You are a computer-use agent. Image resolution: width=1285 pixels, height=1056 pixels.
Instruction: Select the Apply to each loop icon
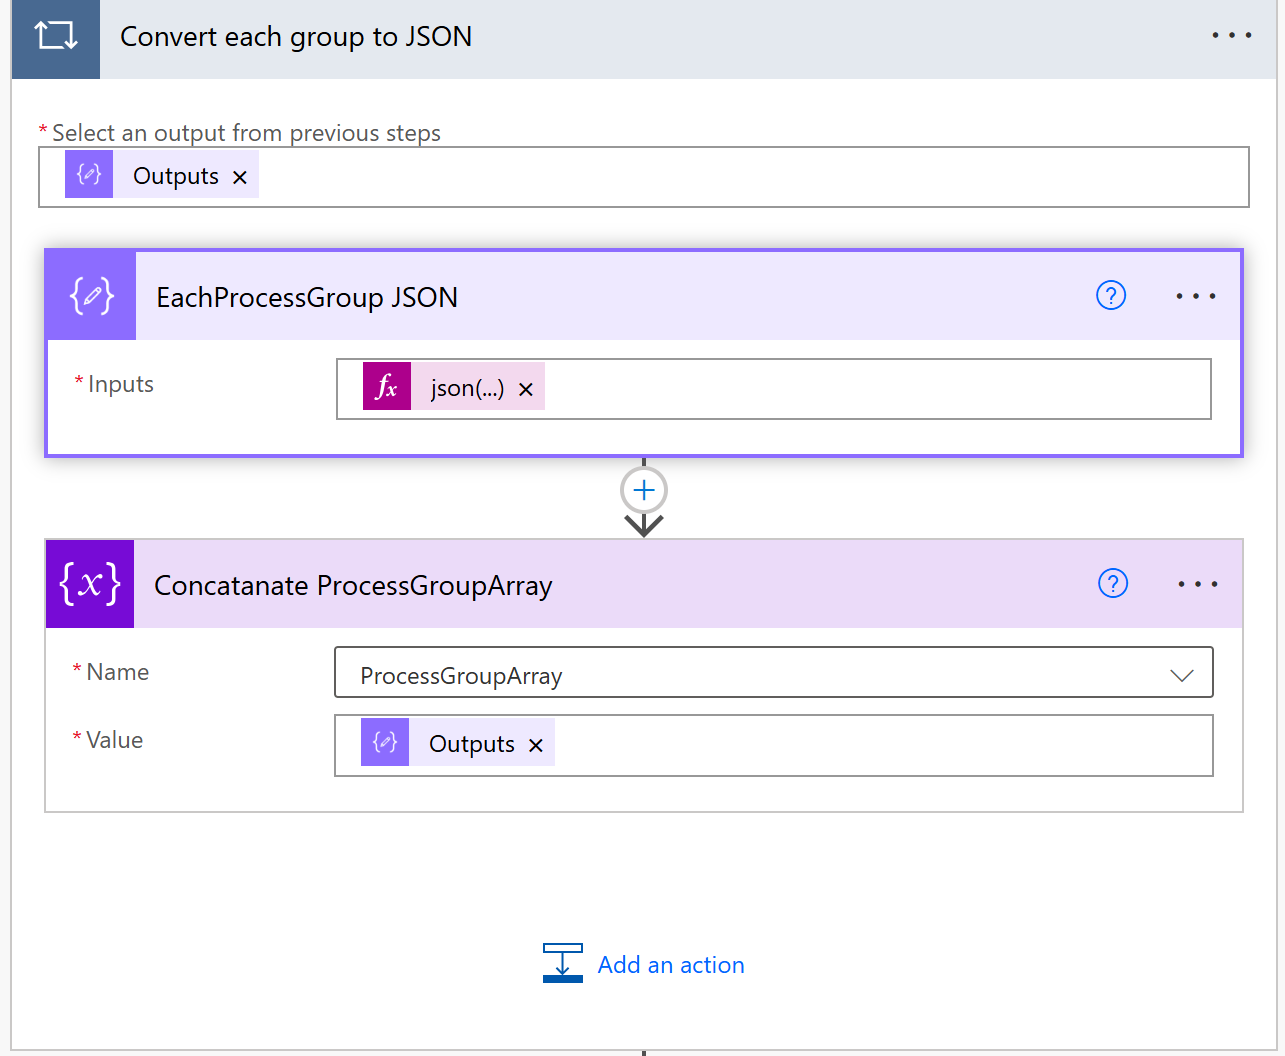(55, 38)
